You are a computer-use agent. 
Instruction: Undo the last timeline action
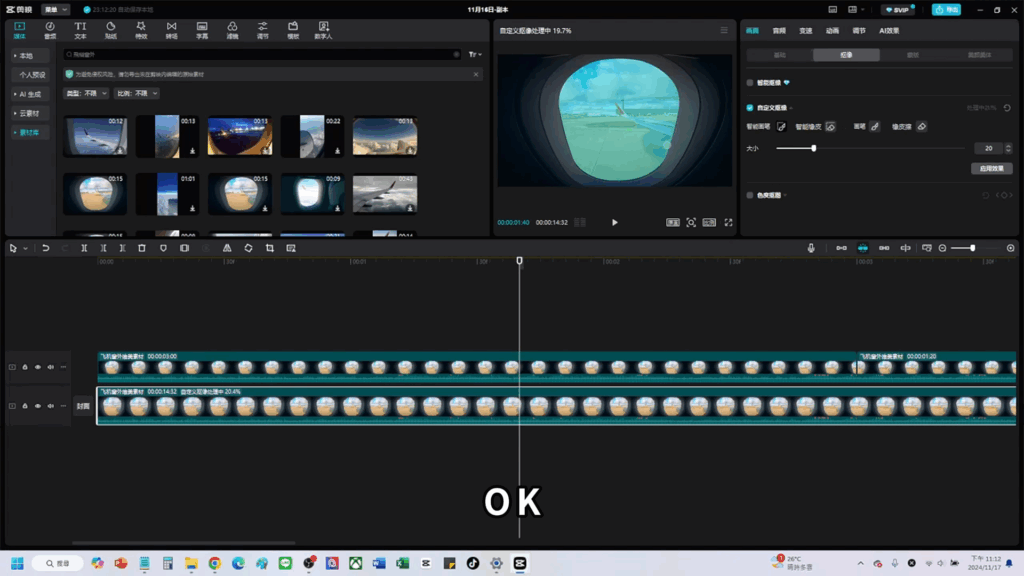[46, 248]
